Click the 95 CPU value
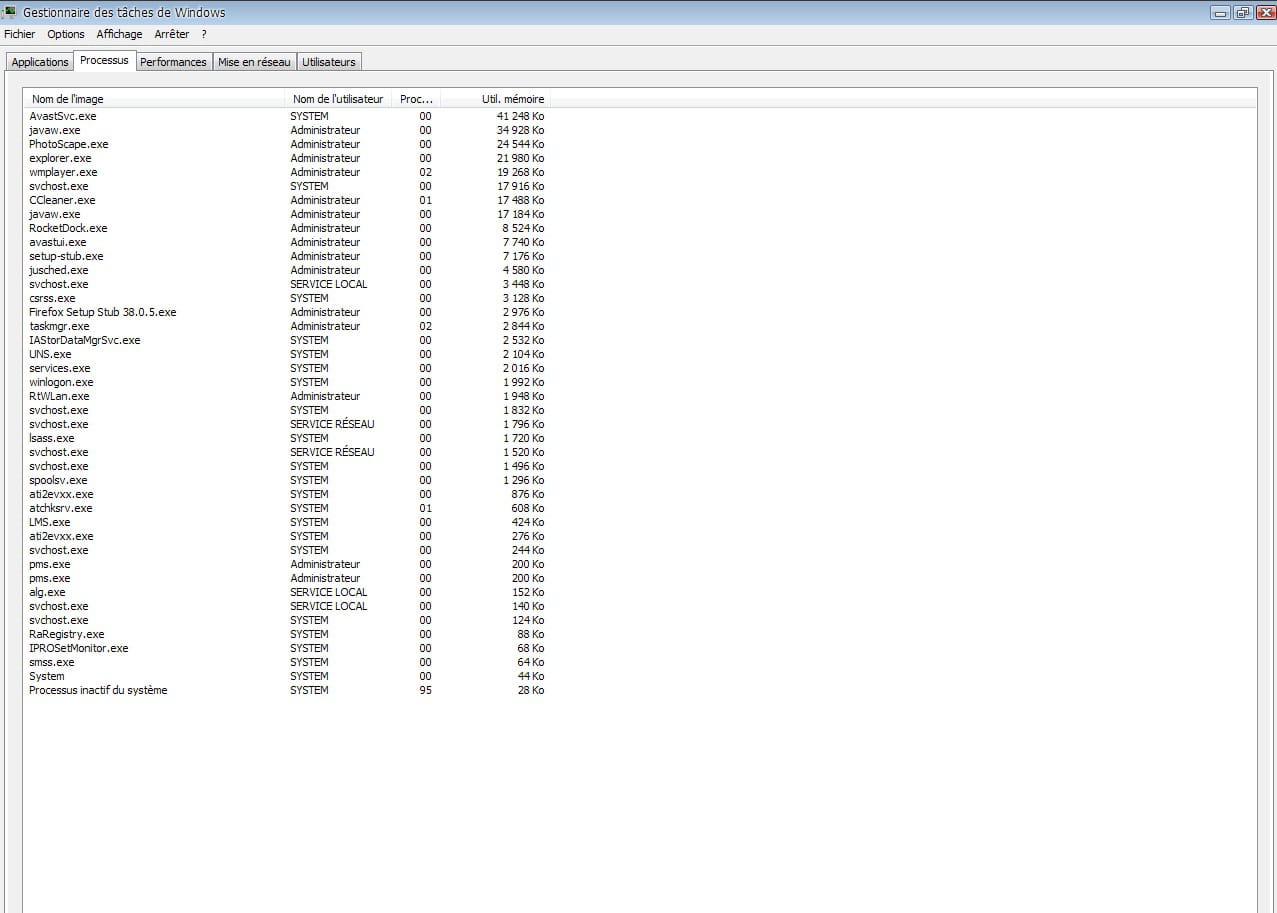Image resolution: width=1277 pixels, height=913 pixels. (426, 690)
